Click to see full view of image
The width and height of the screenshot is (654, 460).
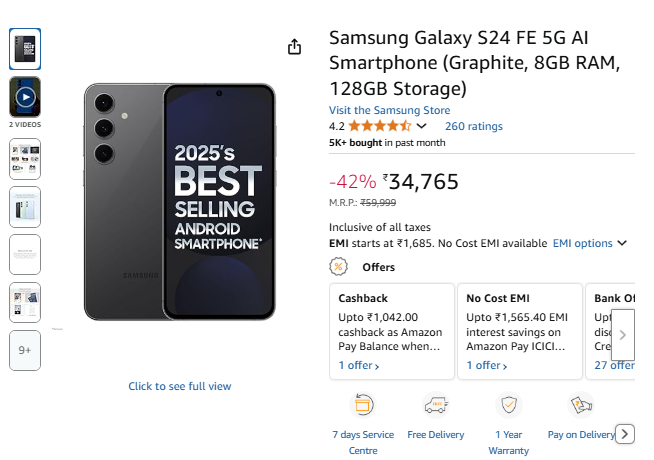179,386
